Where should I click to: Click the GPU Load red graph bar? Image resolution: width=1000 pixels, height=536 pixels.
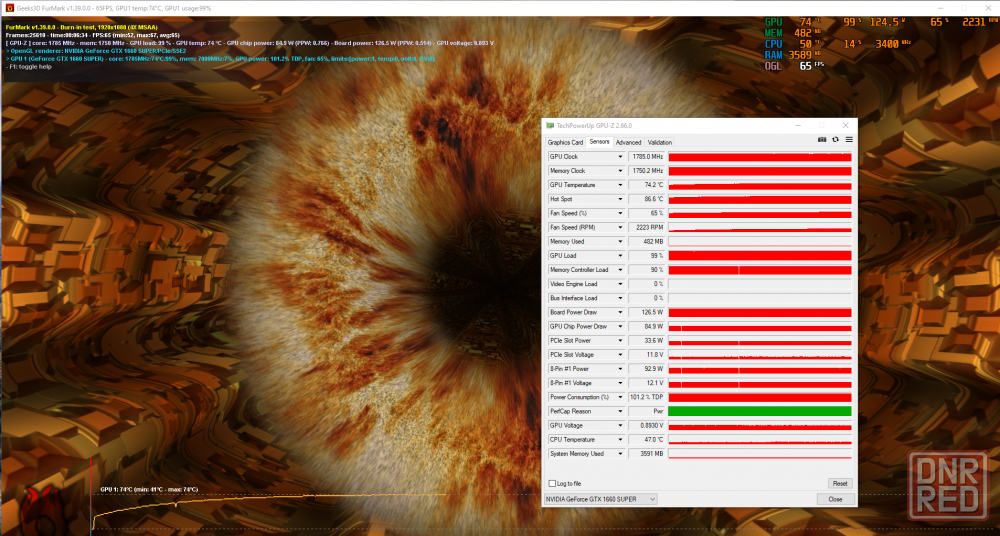coord(760,256)
